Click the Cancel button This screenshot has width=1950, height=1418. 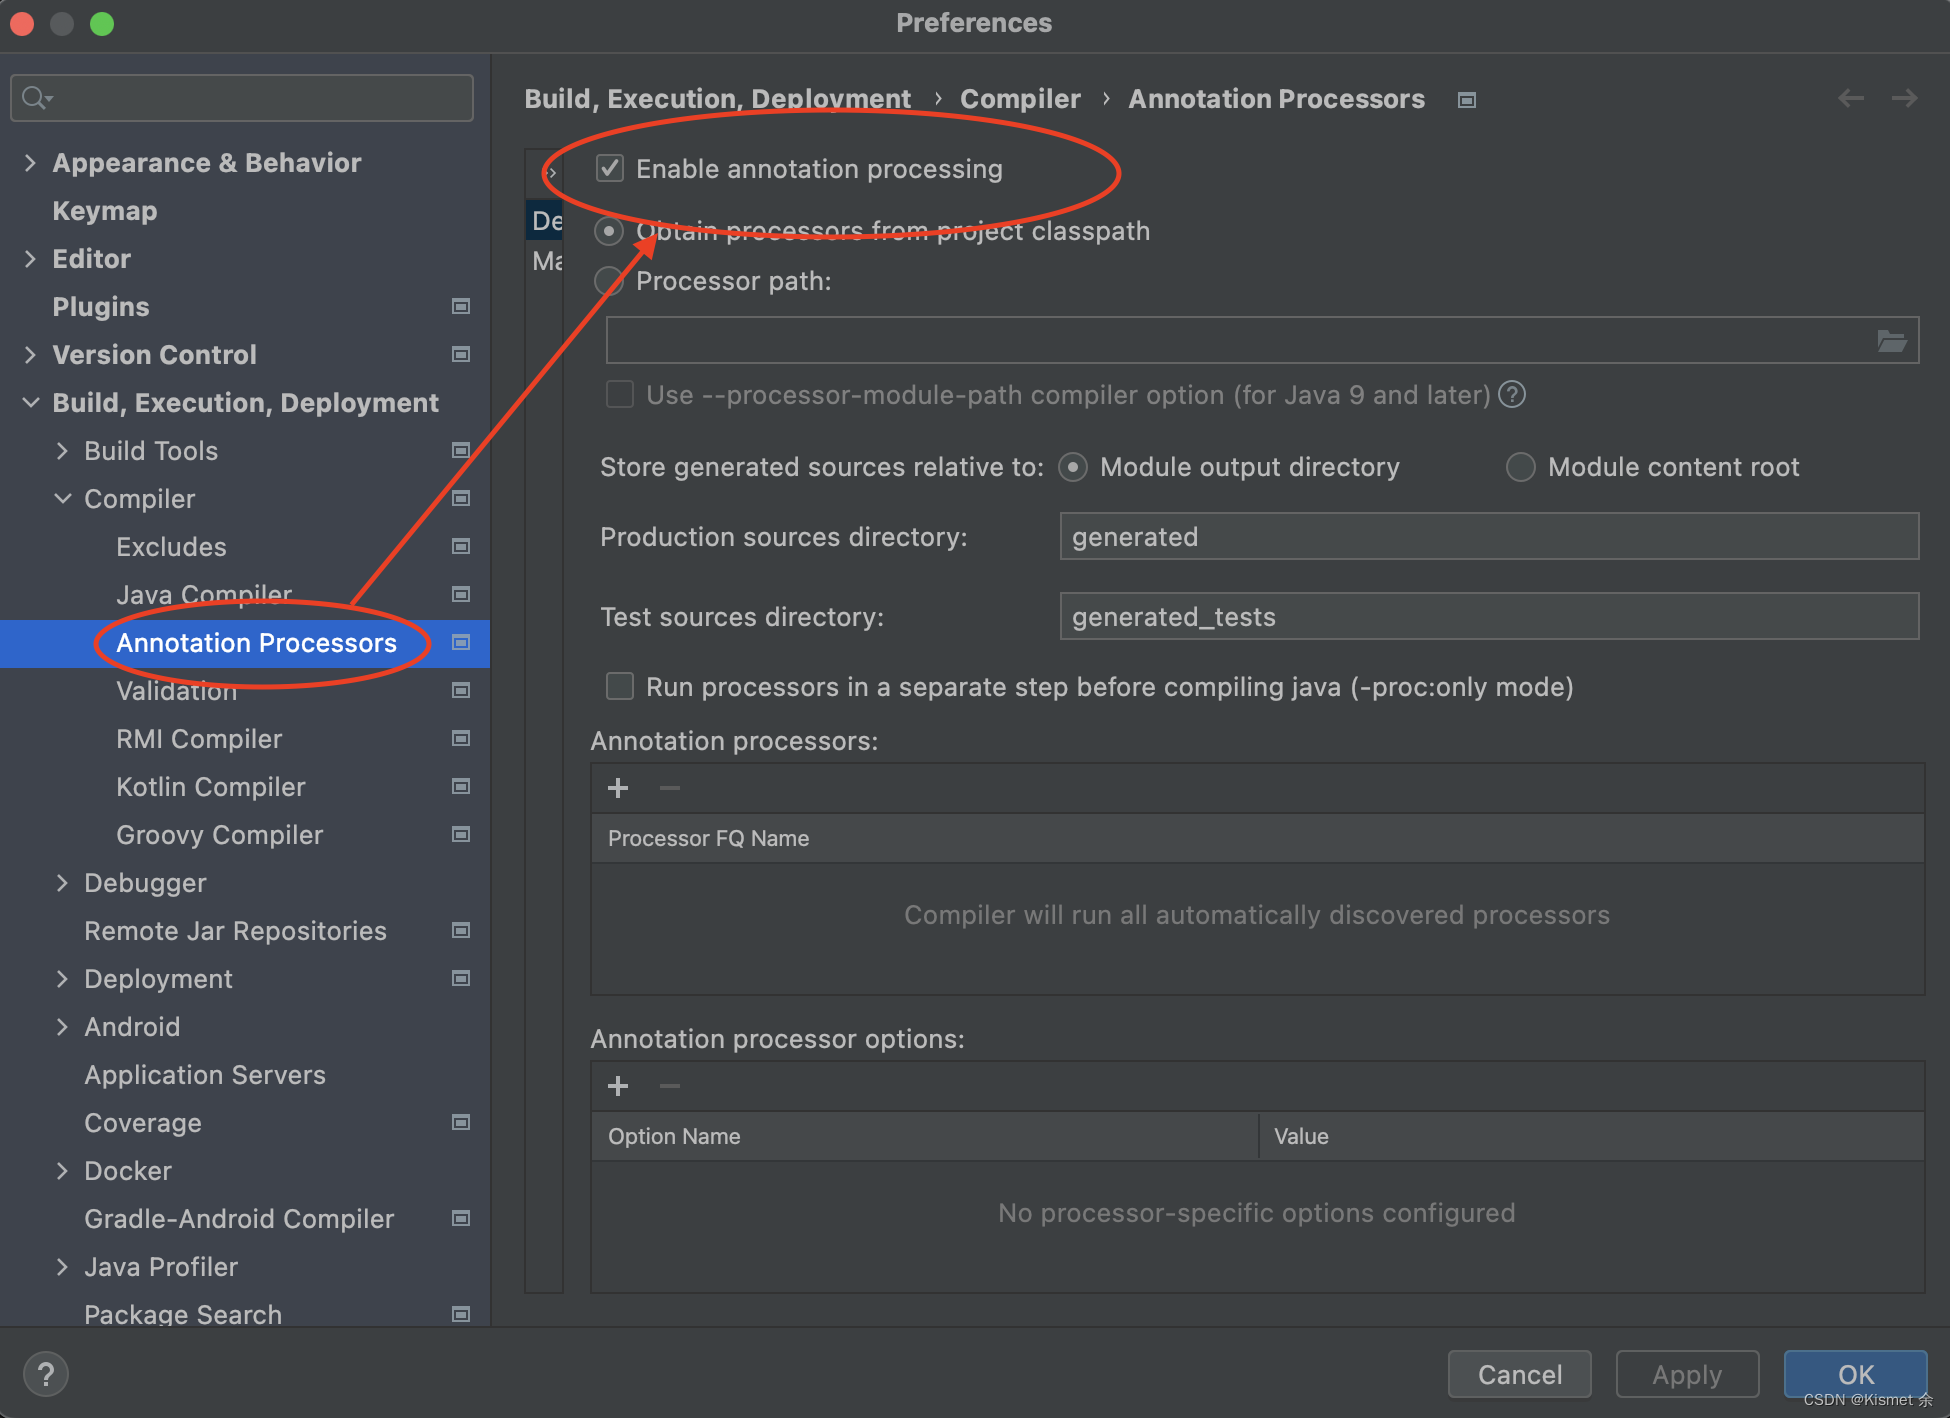pyautogui.click(x=1518, y=1374)
